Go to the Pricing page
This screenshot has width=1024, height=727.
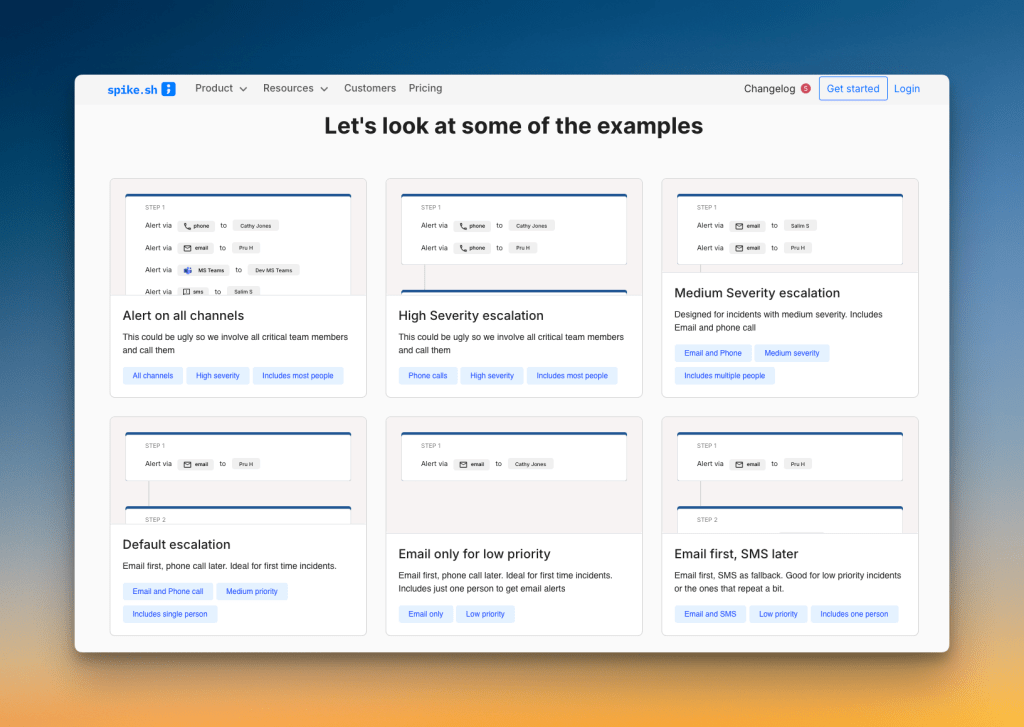click(425, 88)
